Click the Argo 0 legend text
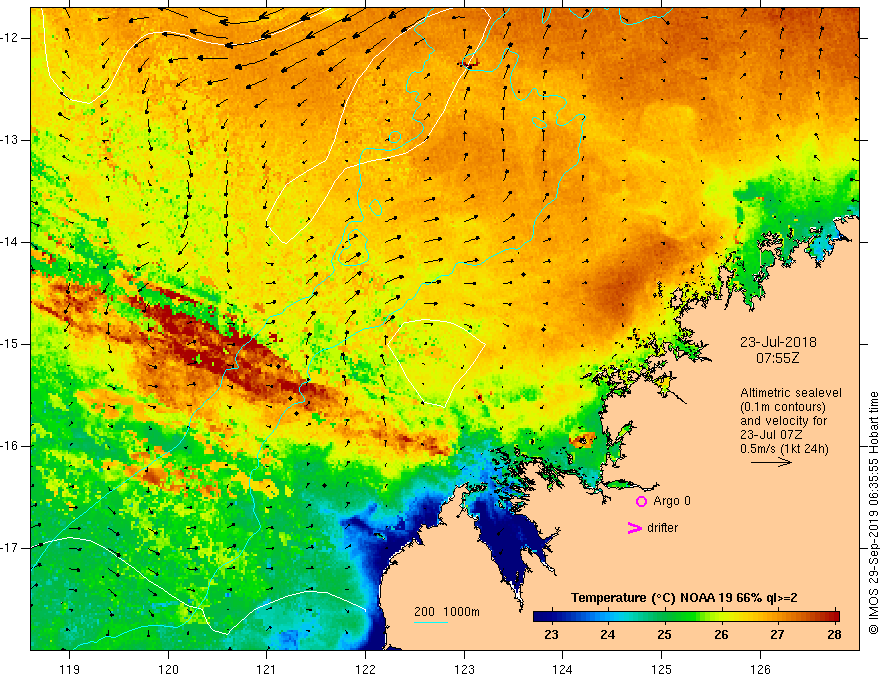This screenshot has height=680, width=880. coord(672,501)
